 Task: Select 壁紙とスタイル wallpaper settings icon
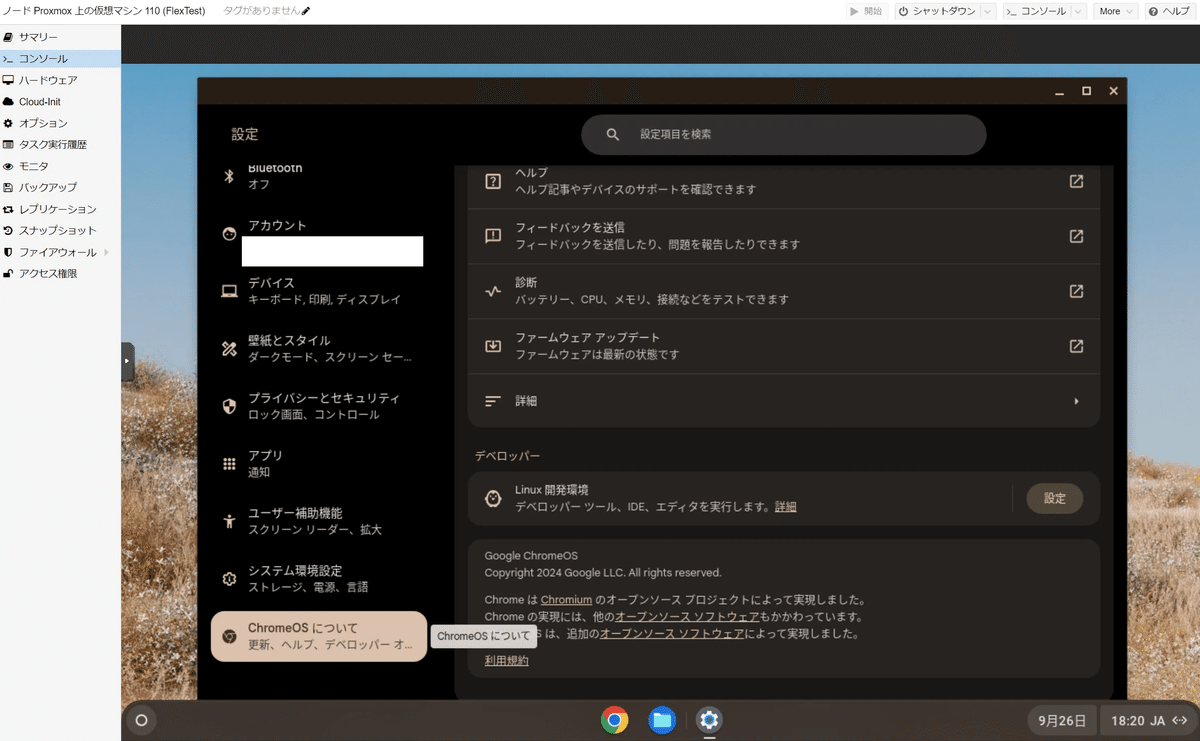229,348
